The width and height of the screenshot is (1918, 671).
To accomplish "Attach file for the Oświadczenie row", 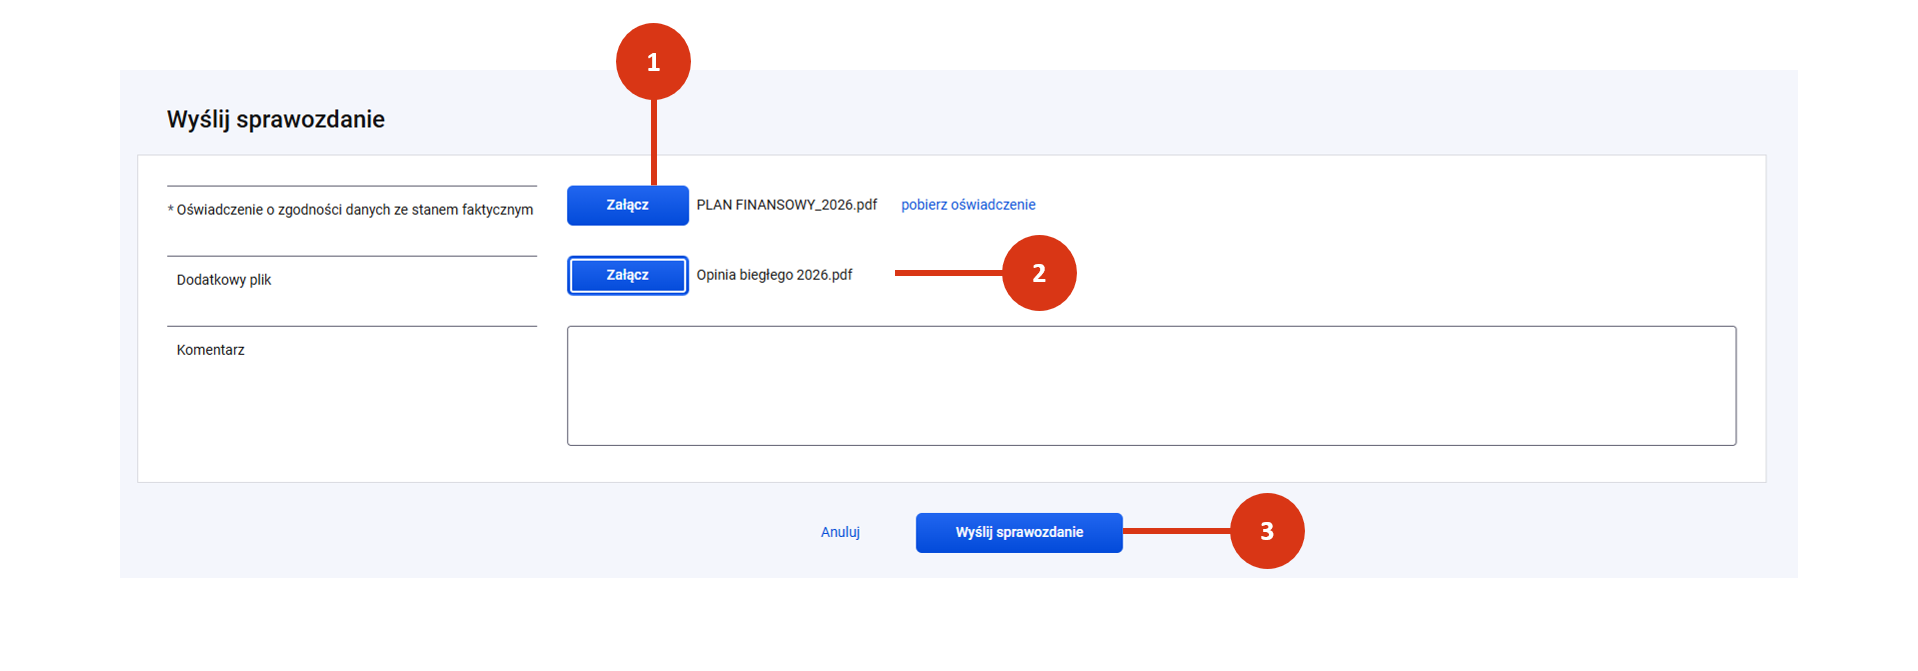I will (627, 205).
